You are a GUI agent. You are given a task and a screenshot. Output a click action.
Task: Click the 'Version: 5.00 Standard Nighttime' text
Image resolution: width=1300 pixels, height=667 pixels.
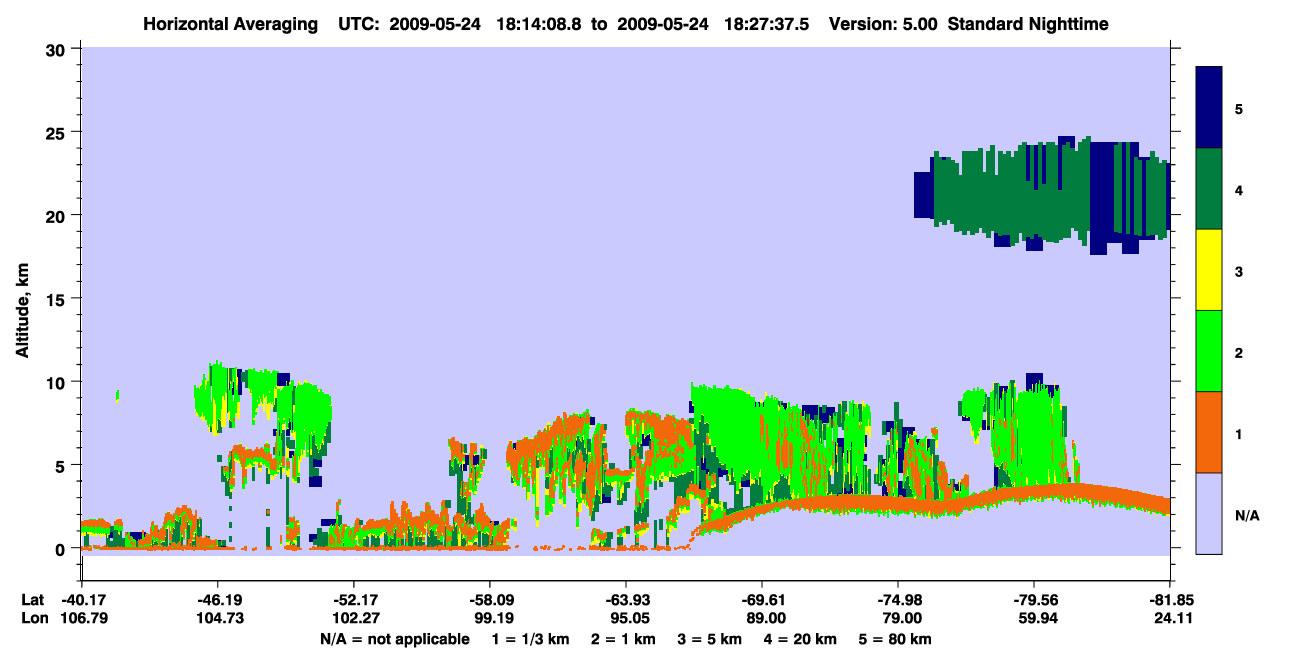[x=968, y=24]
